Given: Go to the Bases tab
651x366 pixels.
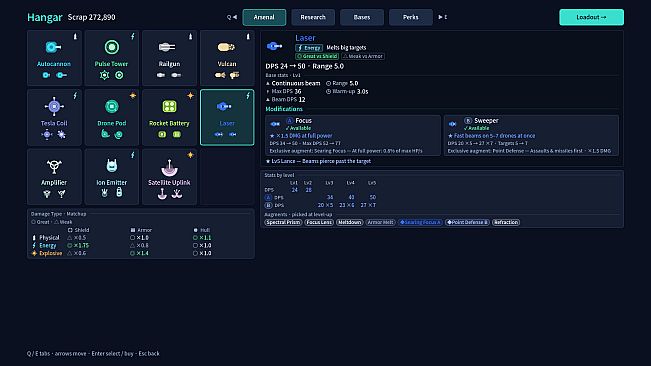Looking at the screenshot, I should click(x=362, y=17).
